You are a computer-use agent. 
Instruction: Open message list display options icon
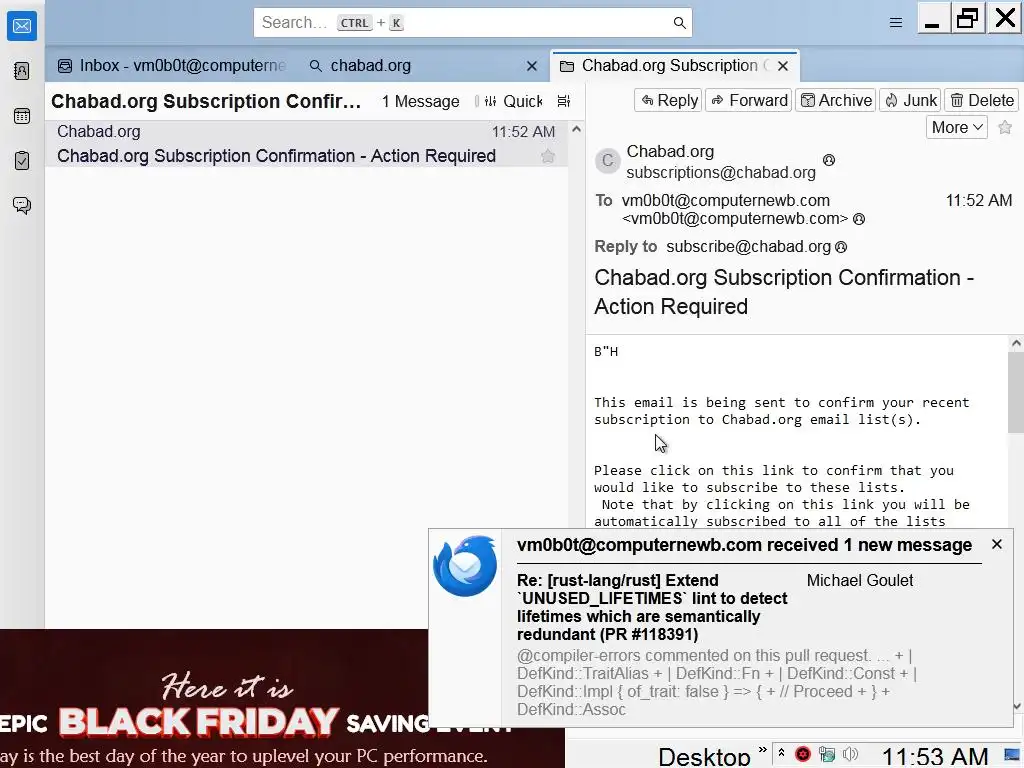(x=564, y=101)
